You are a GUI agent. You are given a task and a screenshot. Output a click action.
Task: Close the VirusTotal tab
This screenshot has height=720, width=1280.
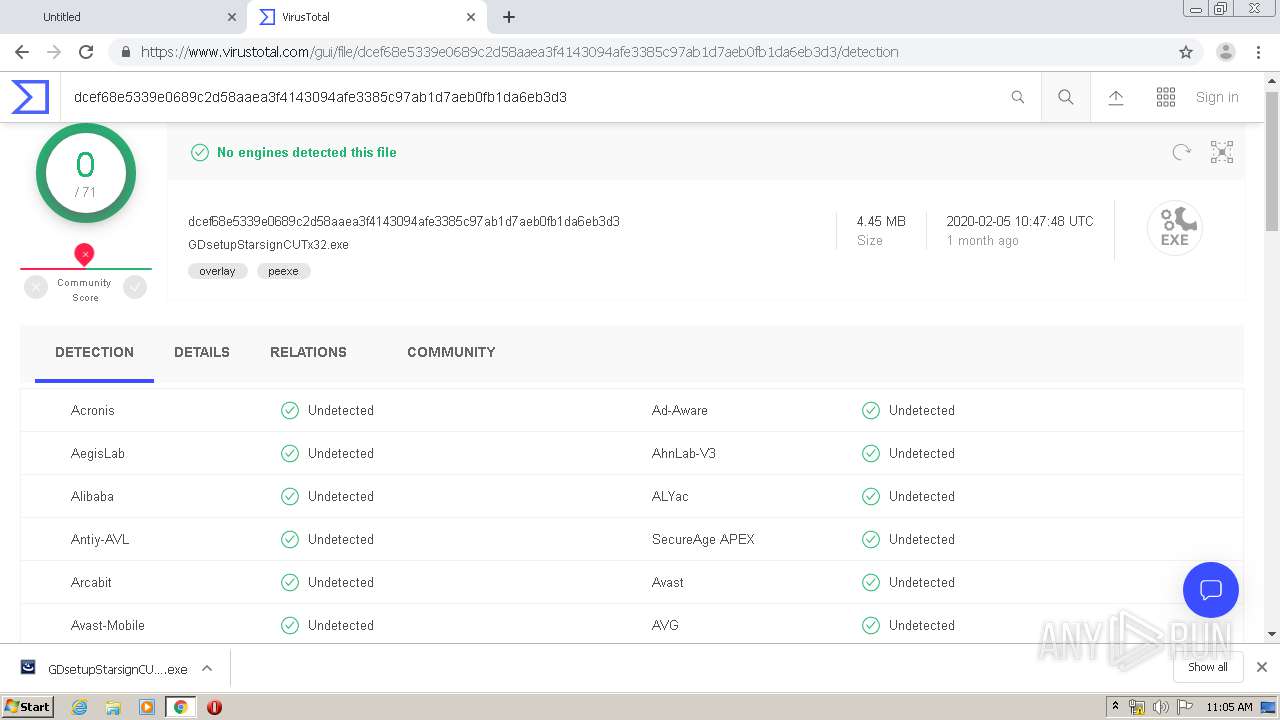pos(471,17)
